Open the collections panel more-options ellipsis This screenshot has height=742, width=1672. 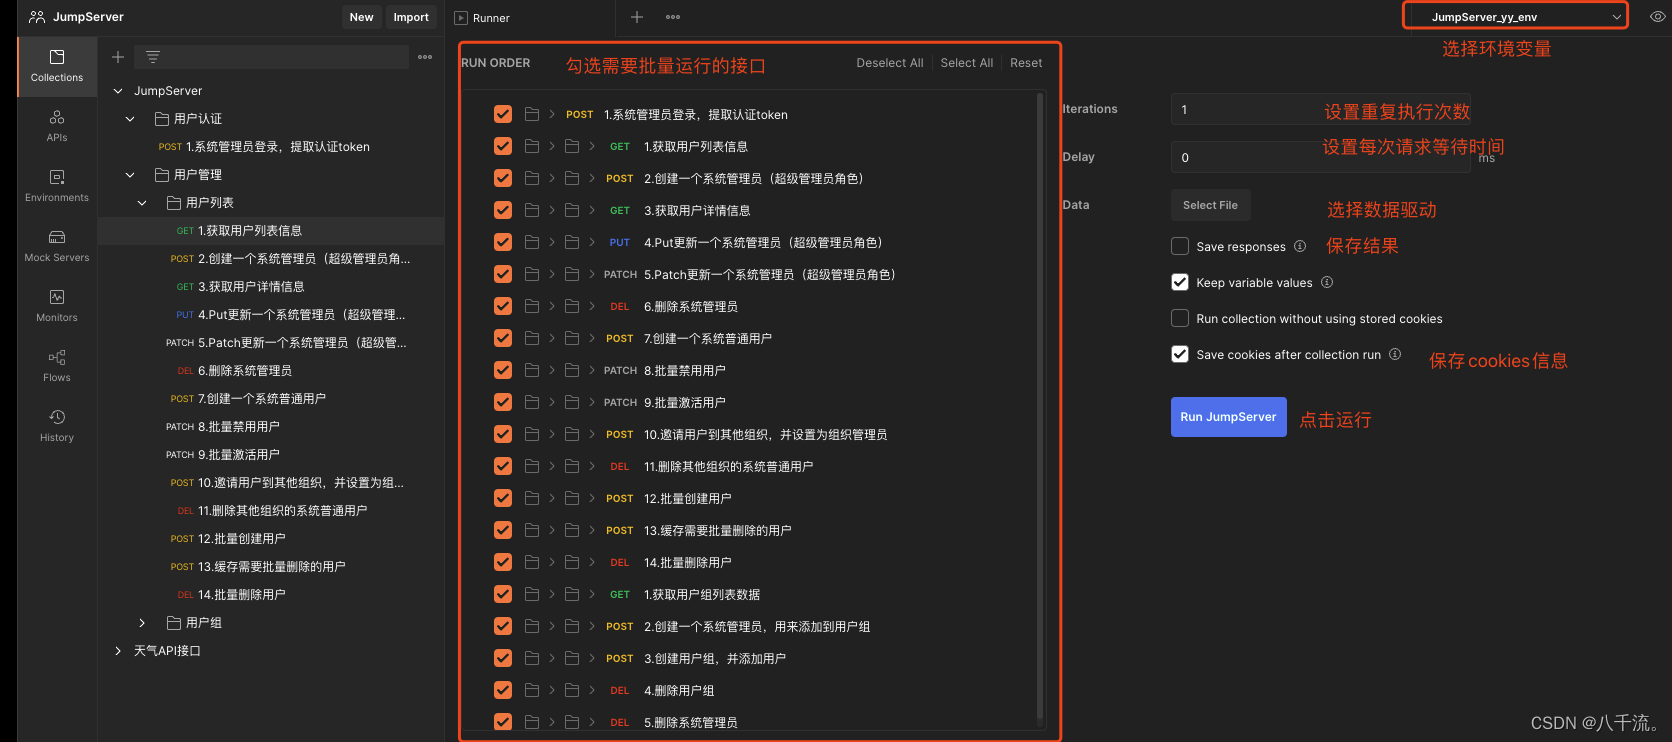point(425,57)
